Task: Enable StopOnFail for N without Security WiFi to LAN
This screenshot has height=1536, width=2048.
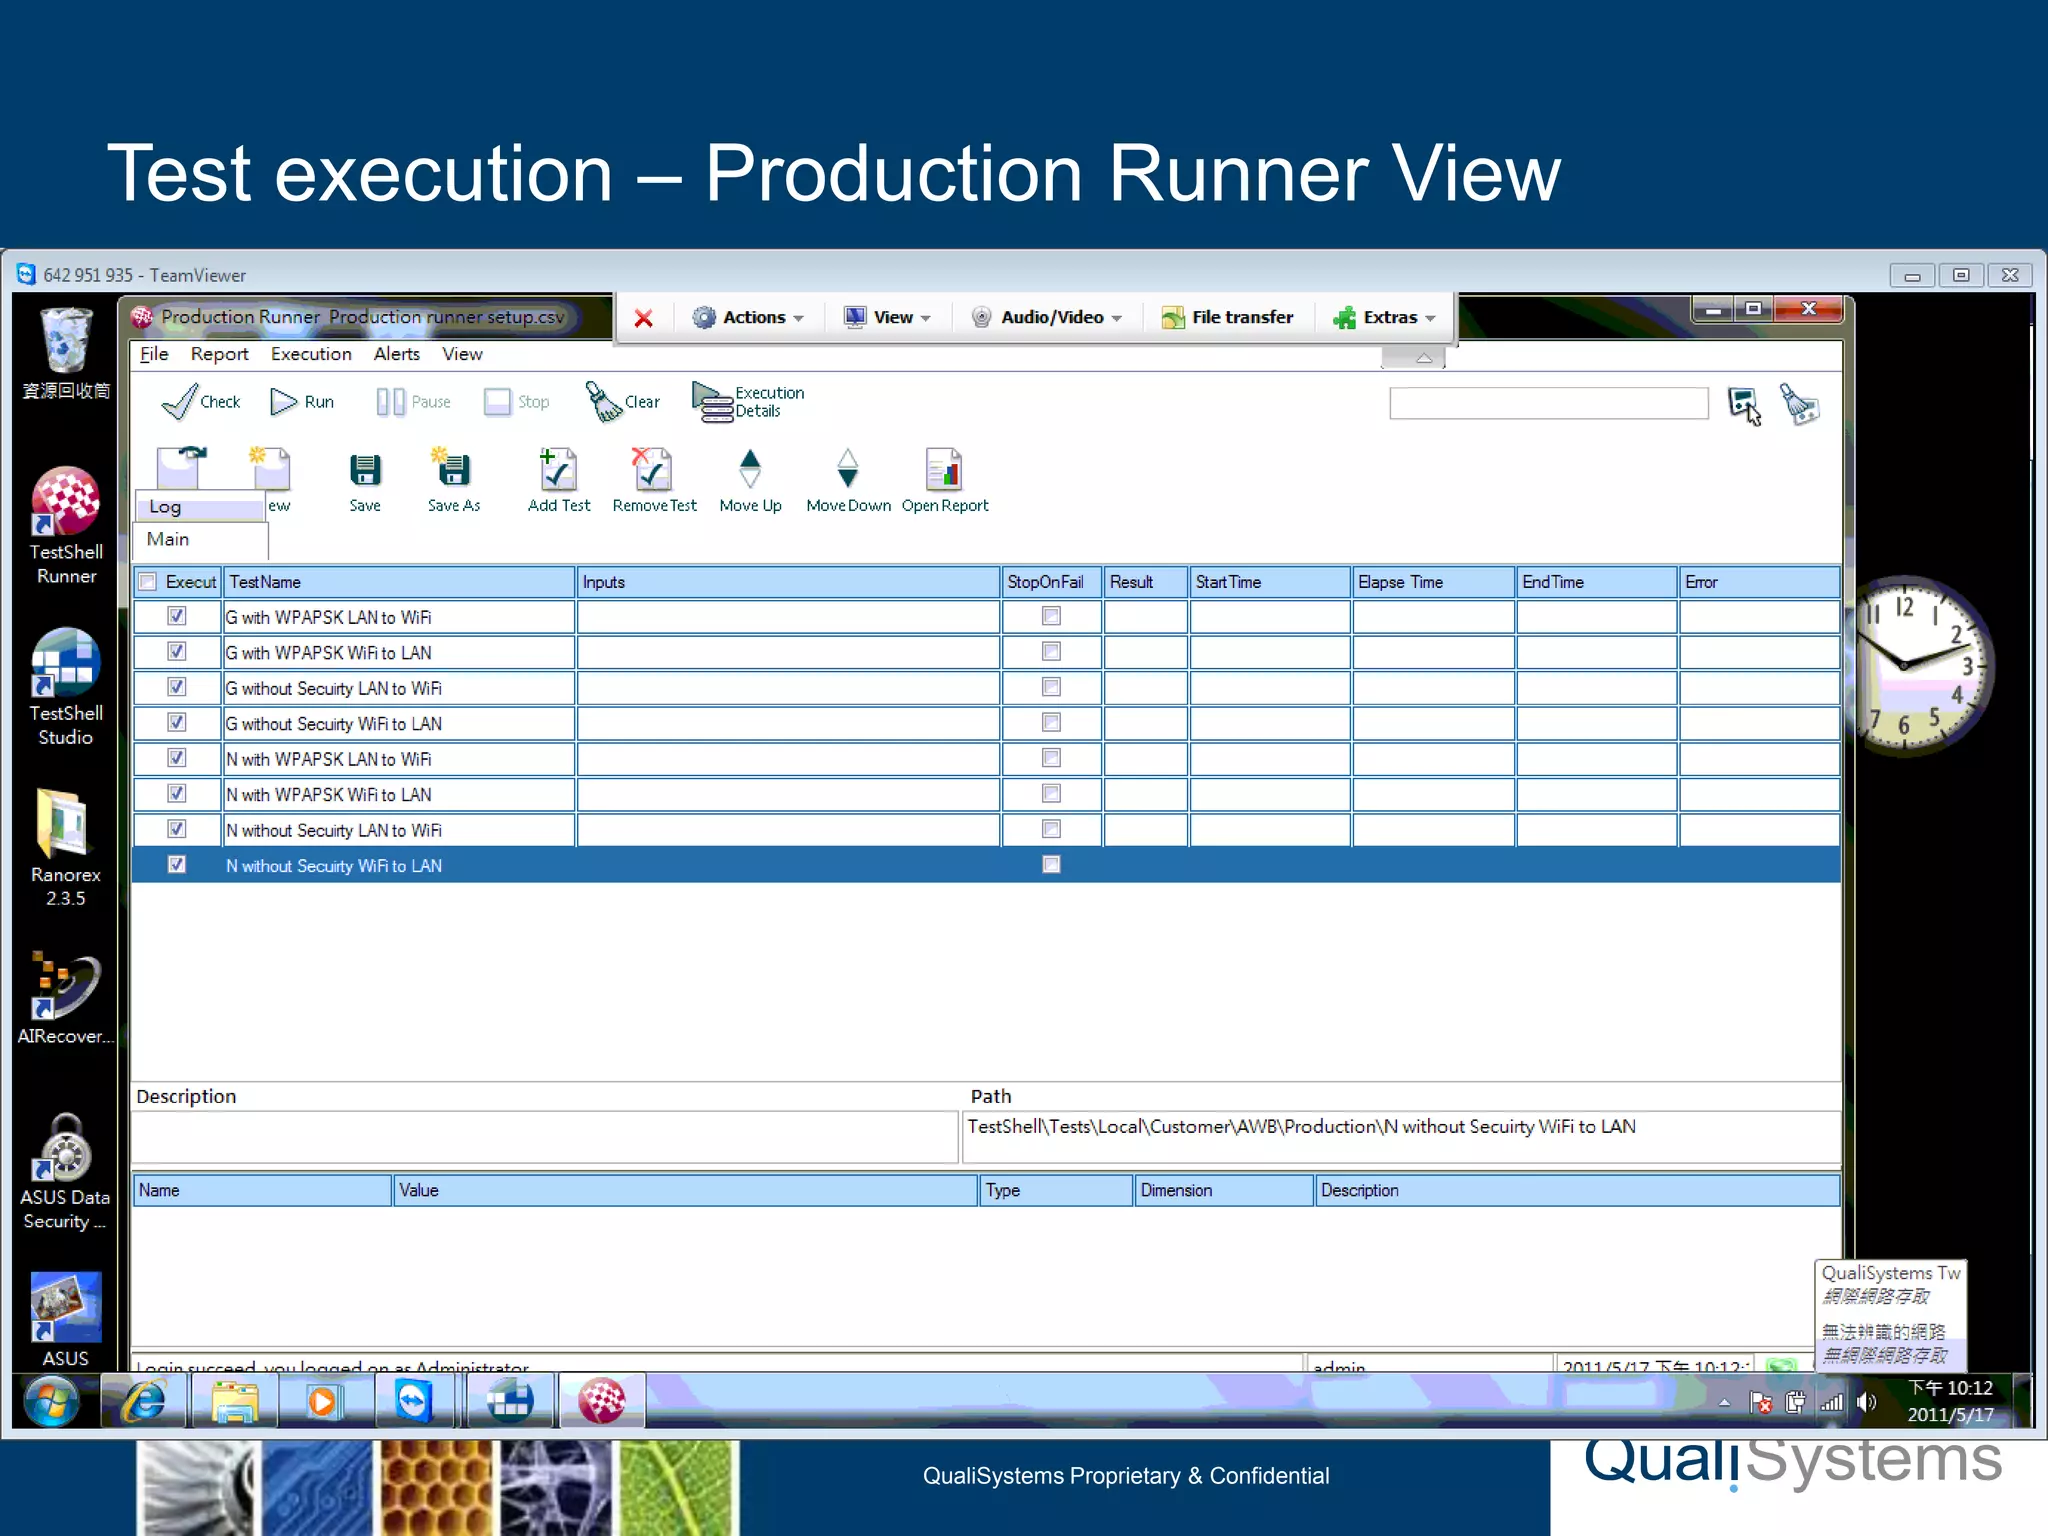Action: point(1051,865)
